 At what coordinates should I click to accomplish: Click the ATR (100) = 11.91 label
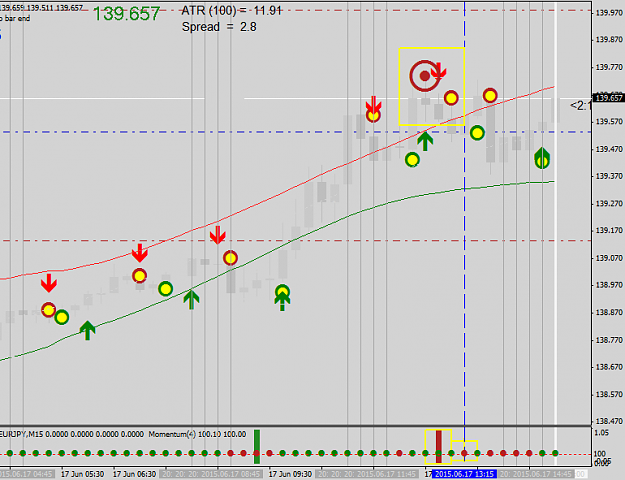[x=232, y=10]
